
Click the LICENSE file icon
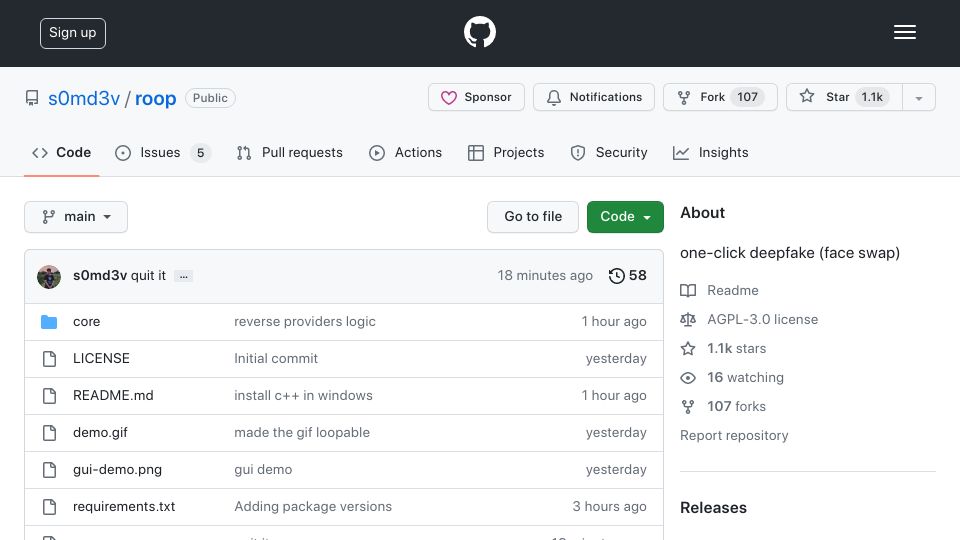point(50,359)
